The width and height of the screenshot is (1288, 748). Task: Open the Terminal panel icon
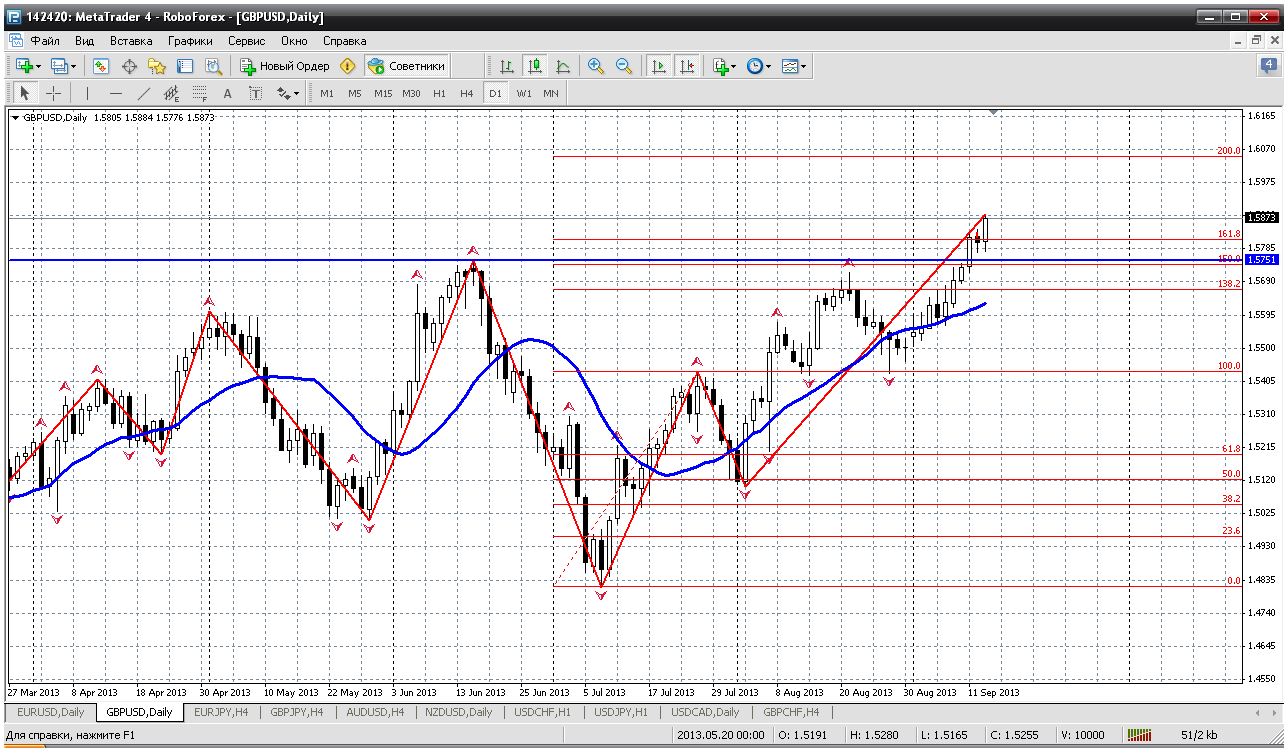(185, 66)
